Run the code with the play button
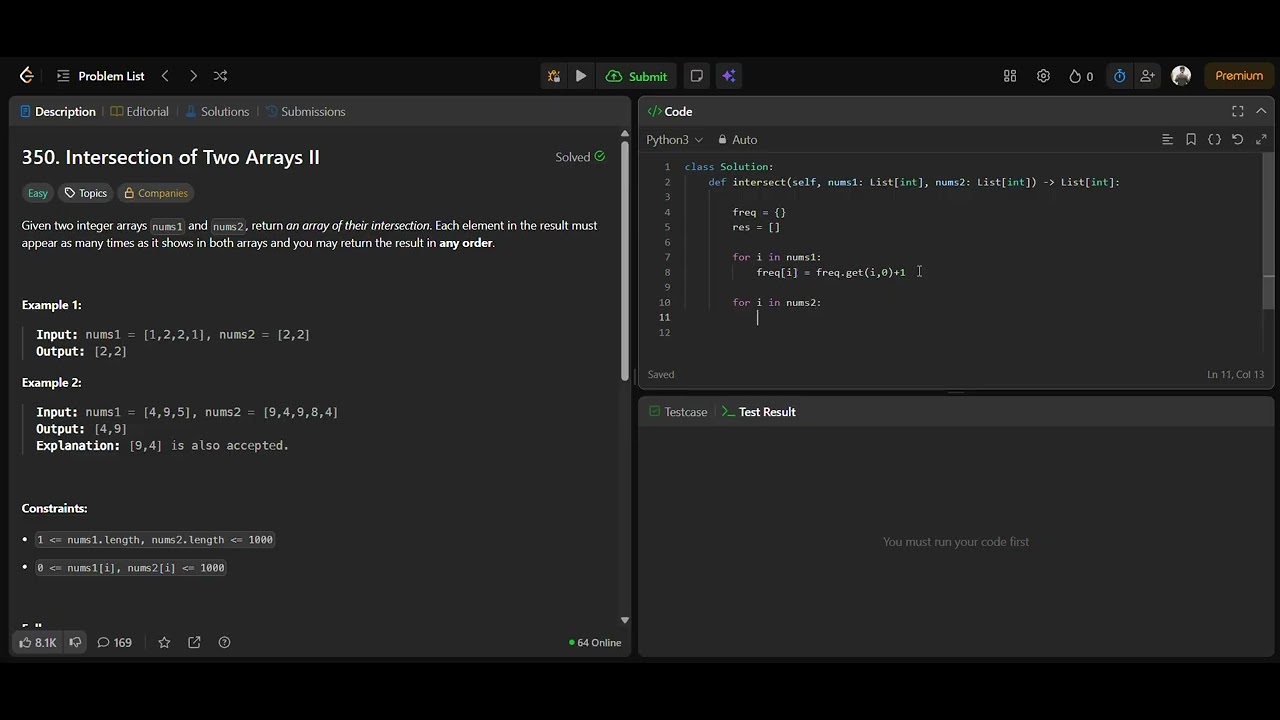The height and width of the screenshot is (720, 1280). pyautogui.click(x=581, y=76)
